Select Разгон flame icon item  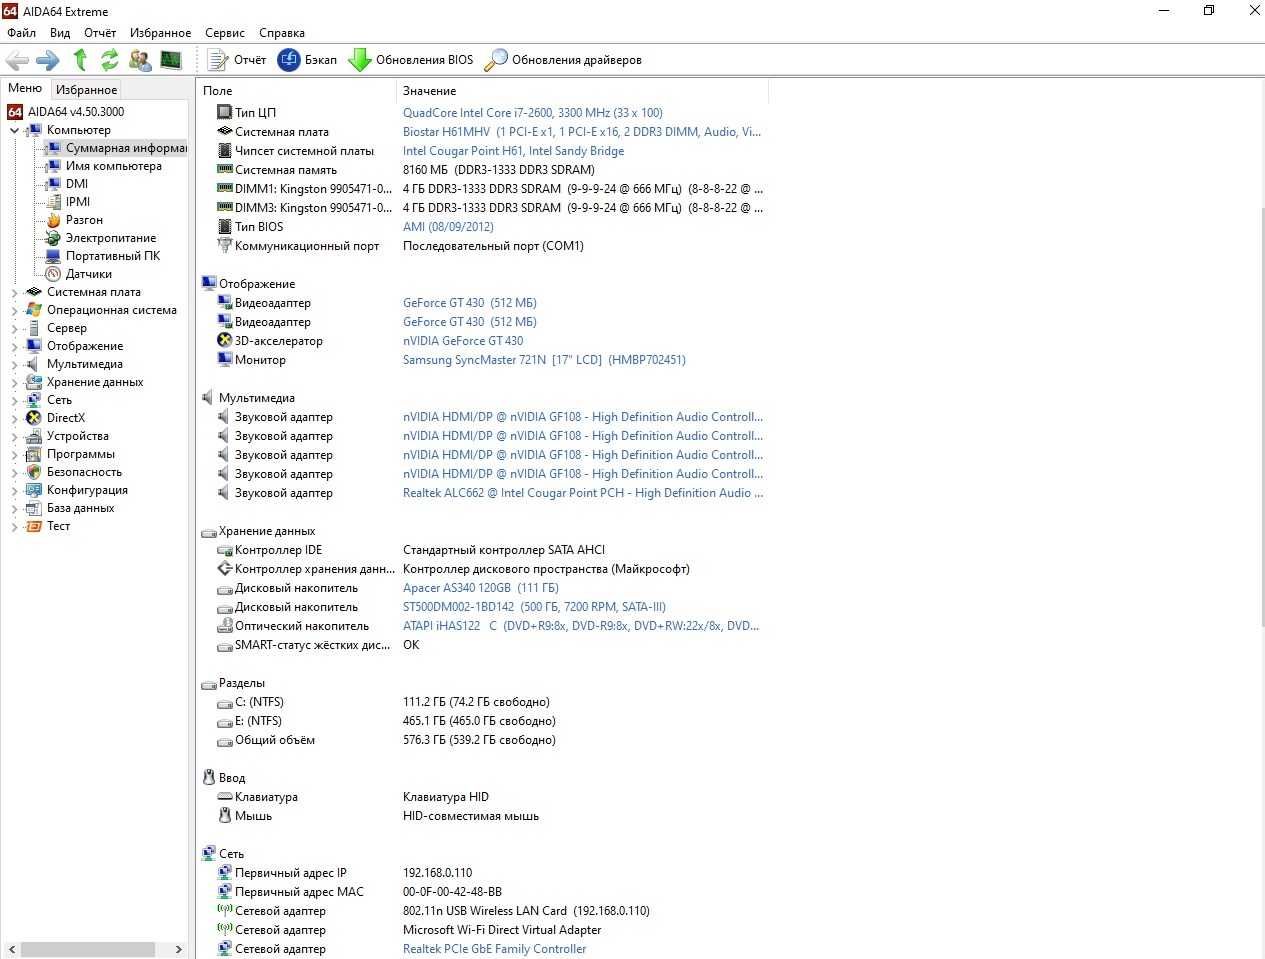point(53,220)
